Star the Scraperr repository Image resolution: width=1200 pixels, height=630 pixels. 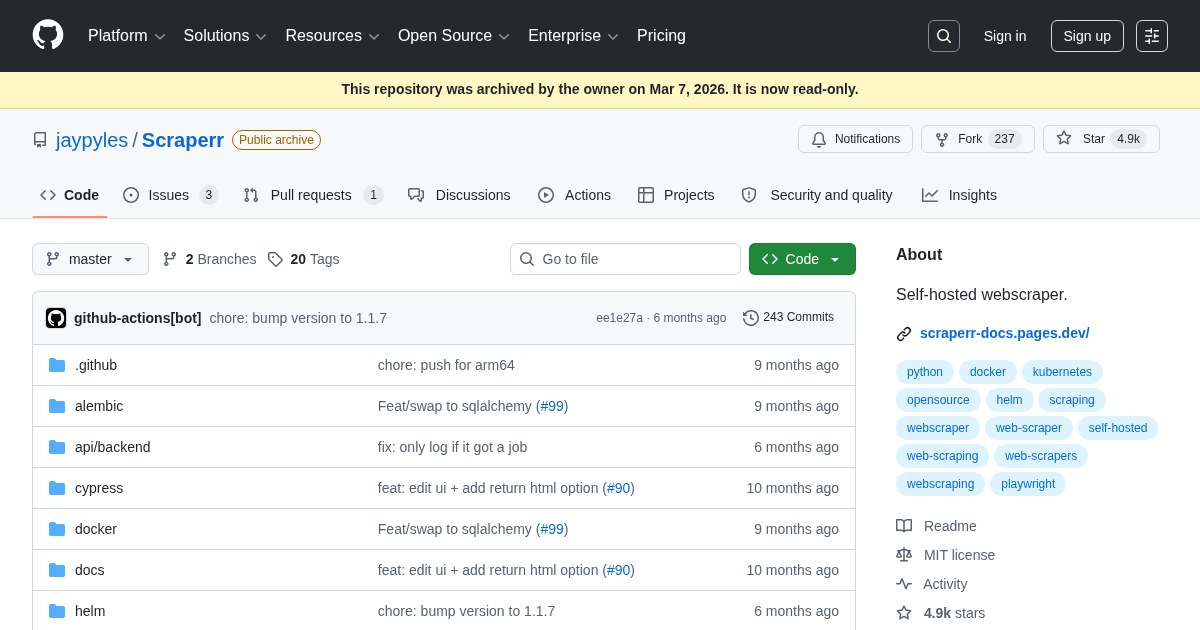(x=1101, y=139)
